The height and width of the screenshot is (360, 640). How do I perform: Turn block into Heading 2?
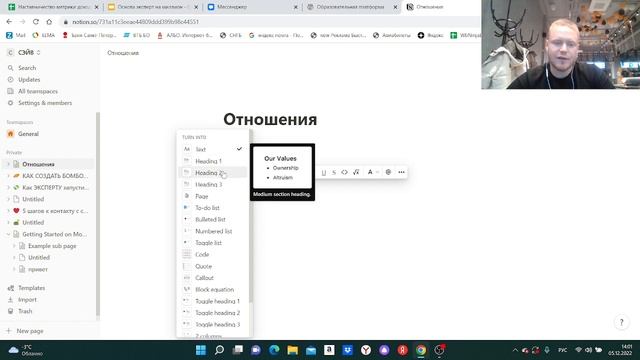pos(213,173)
